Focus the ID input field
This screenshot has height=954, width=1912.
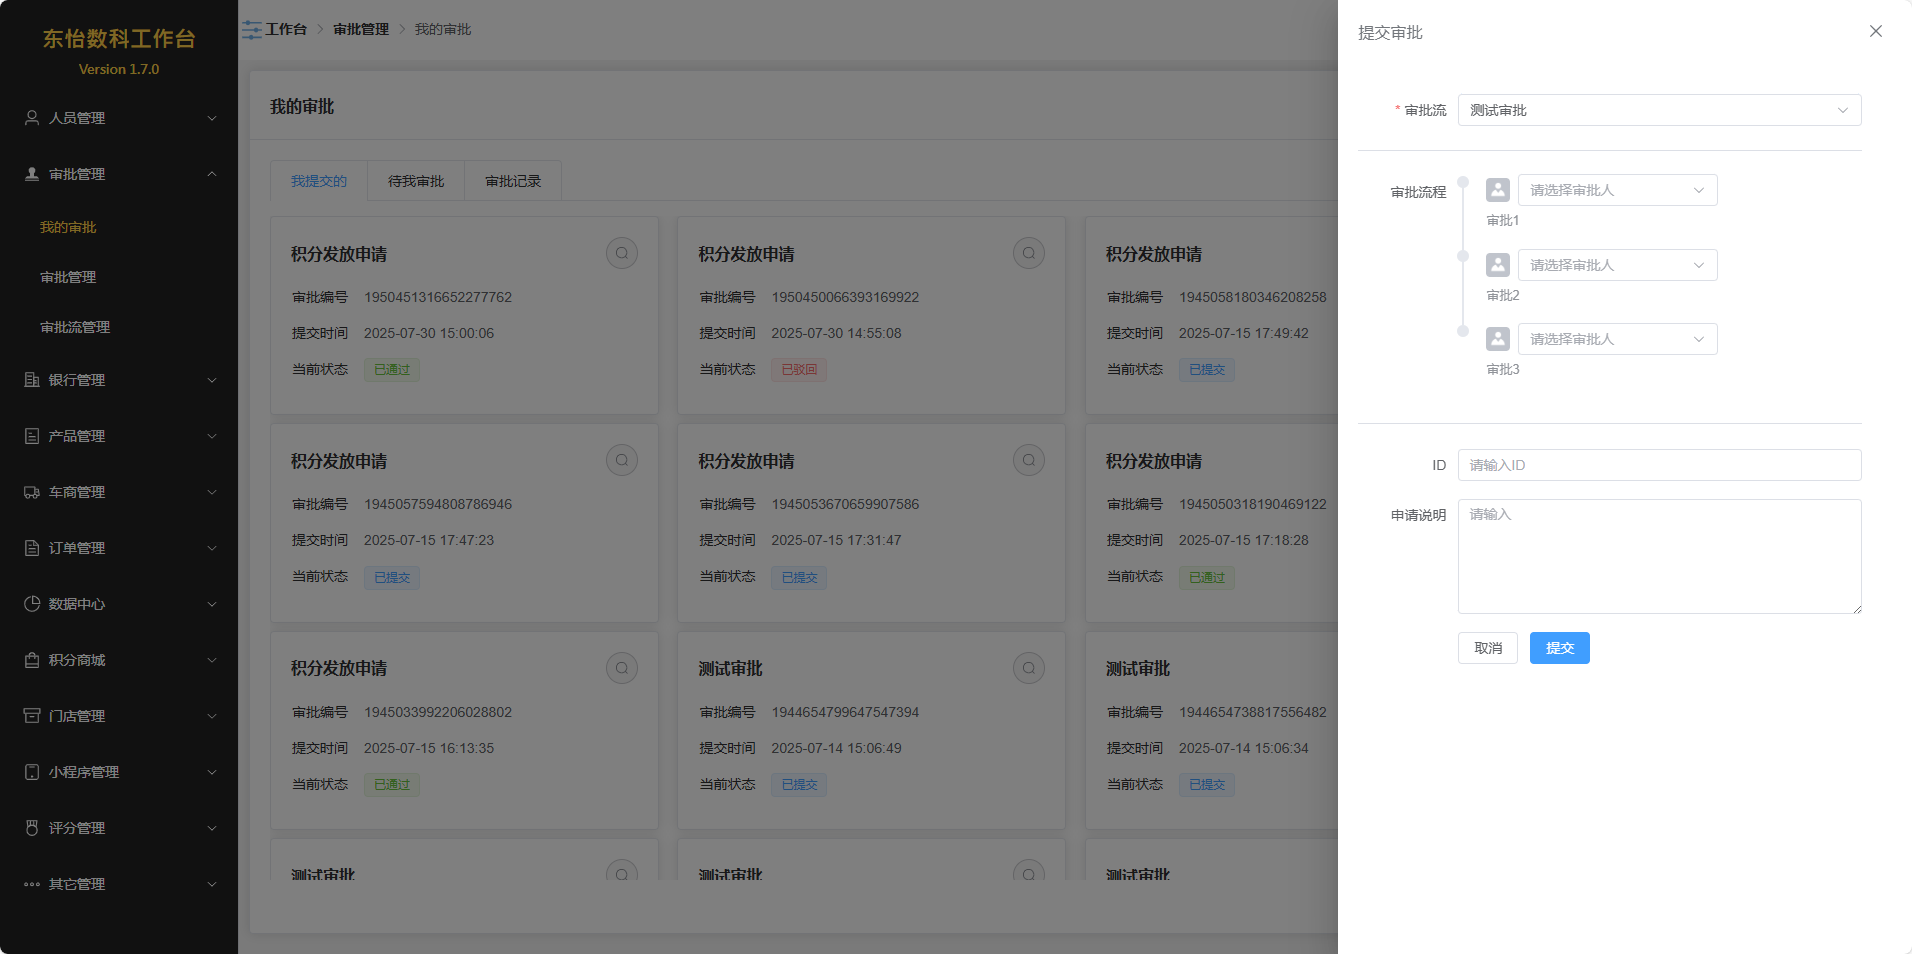pos(1658,465)
